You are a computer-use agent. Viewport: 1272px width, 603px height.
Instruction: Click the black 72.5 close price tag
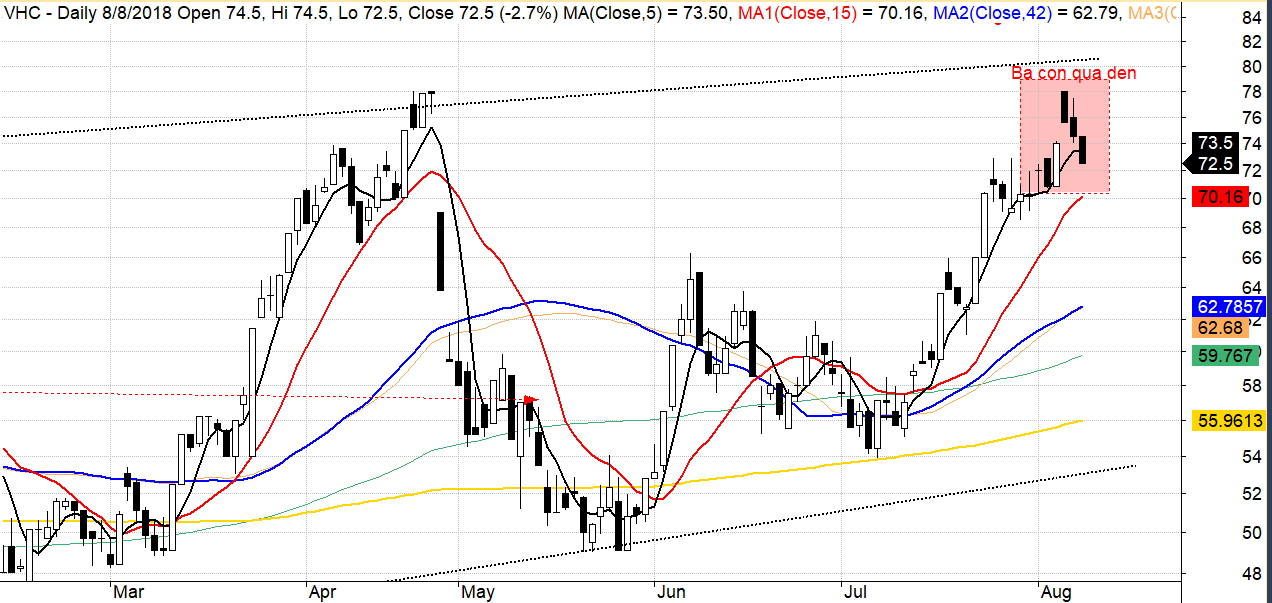[x=1214, y=163]
